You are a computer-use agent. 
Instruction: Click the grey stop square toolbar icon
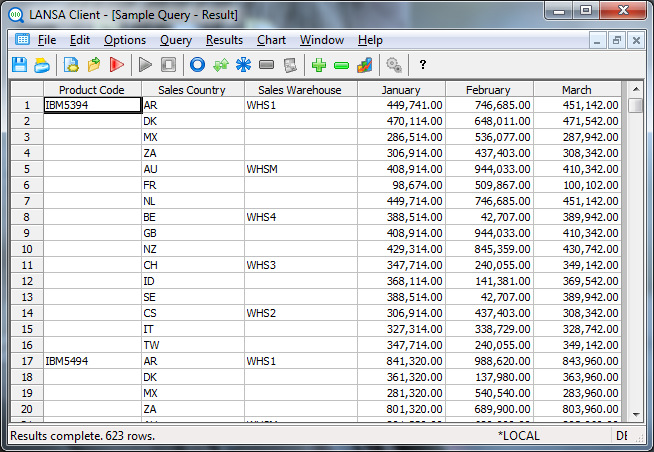coord(169,65)
